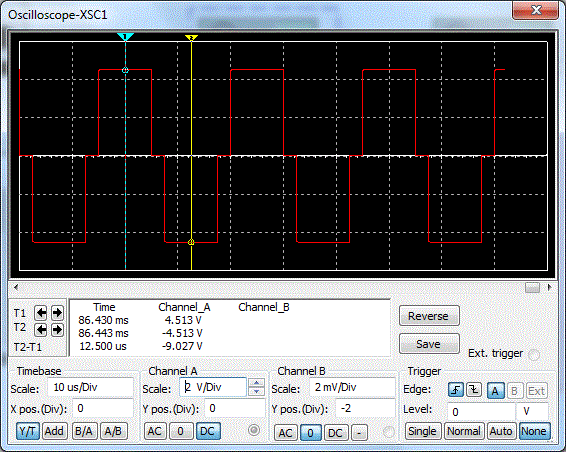
Task: Select T2-T1 reading 12.500 us
Action: pyautogui.click(x=103, y=347)
